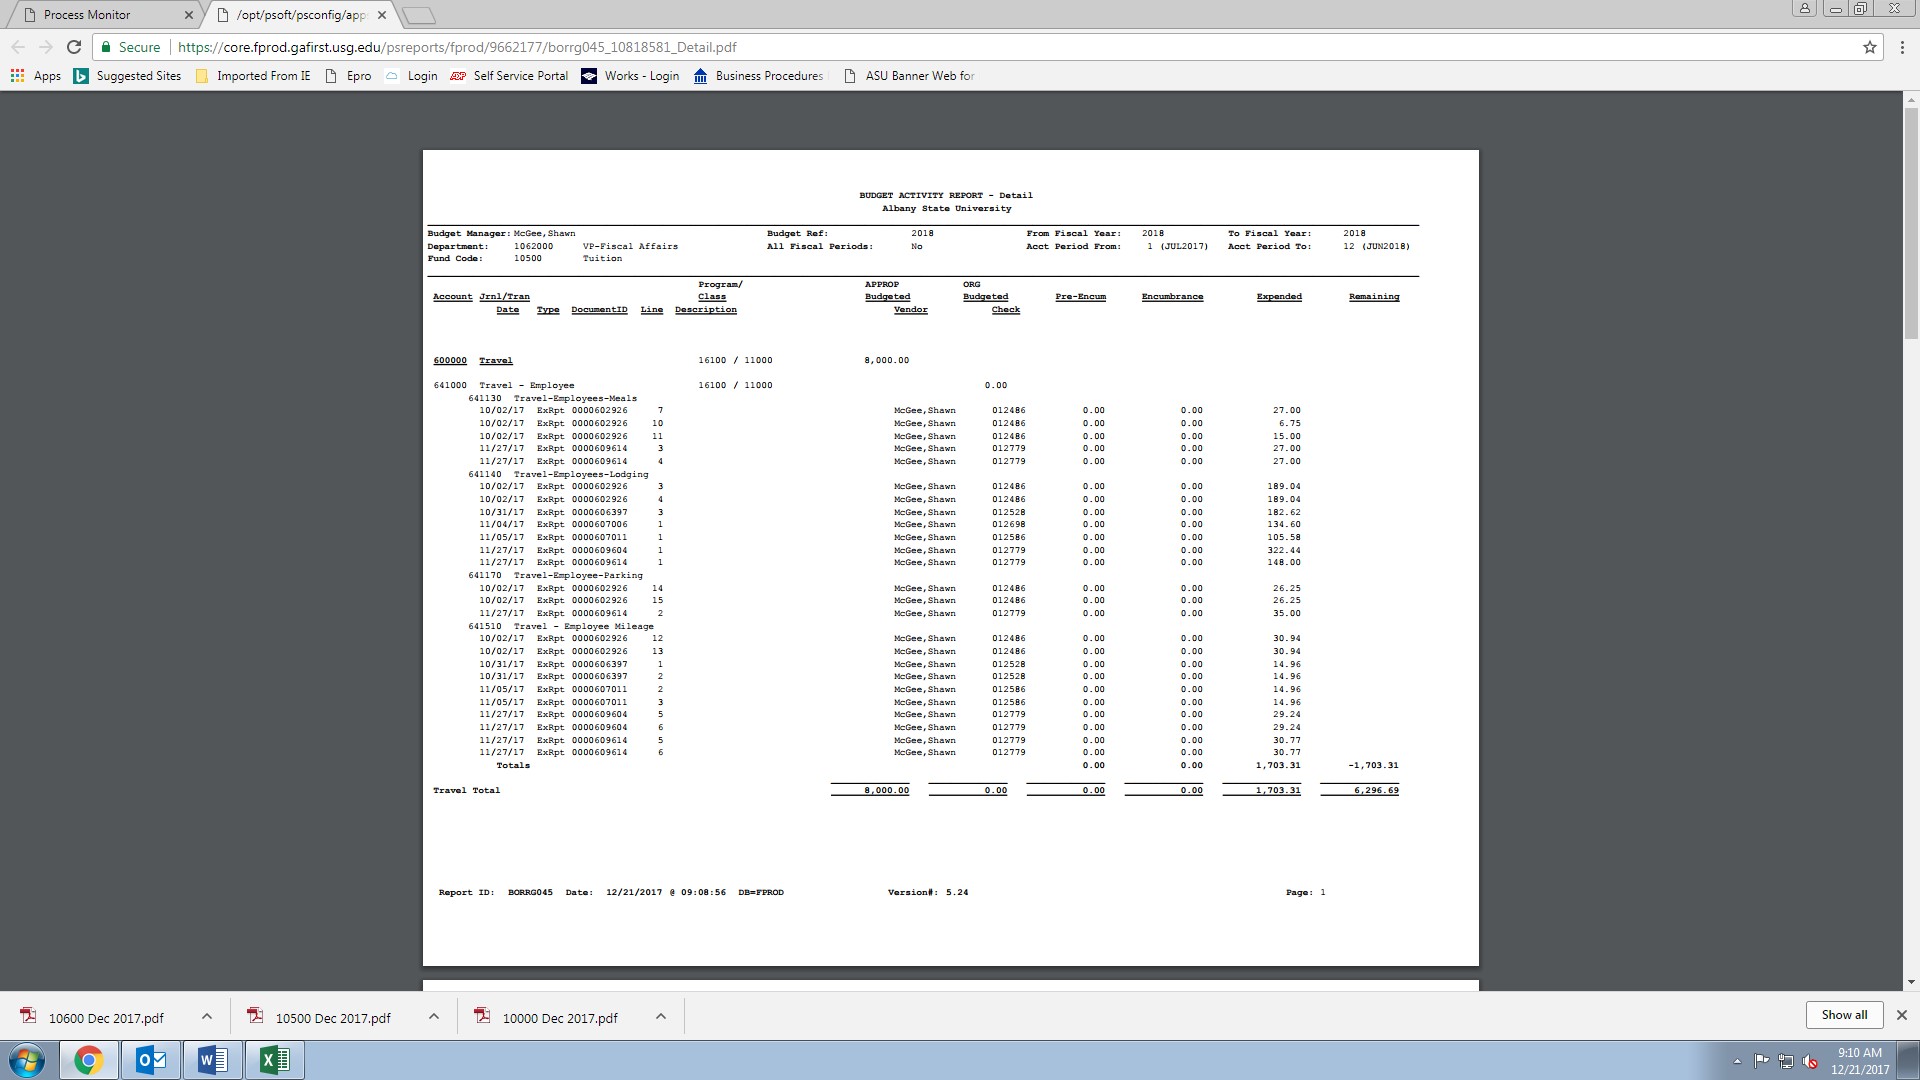
Task: Click the 322.44 expended amount
Action: point(1284,550)
